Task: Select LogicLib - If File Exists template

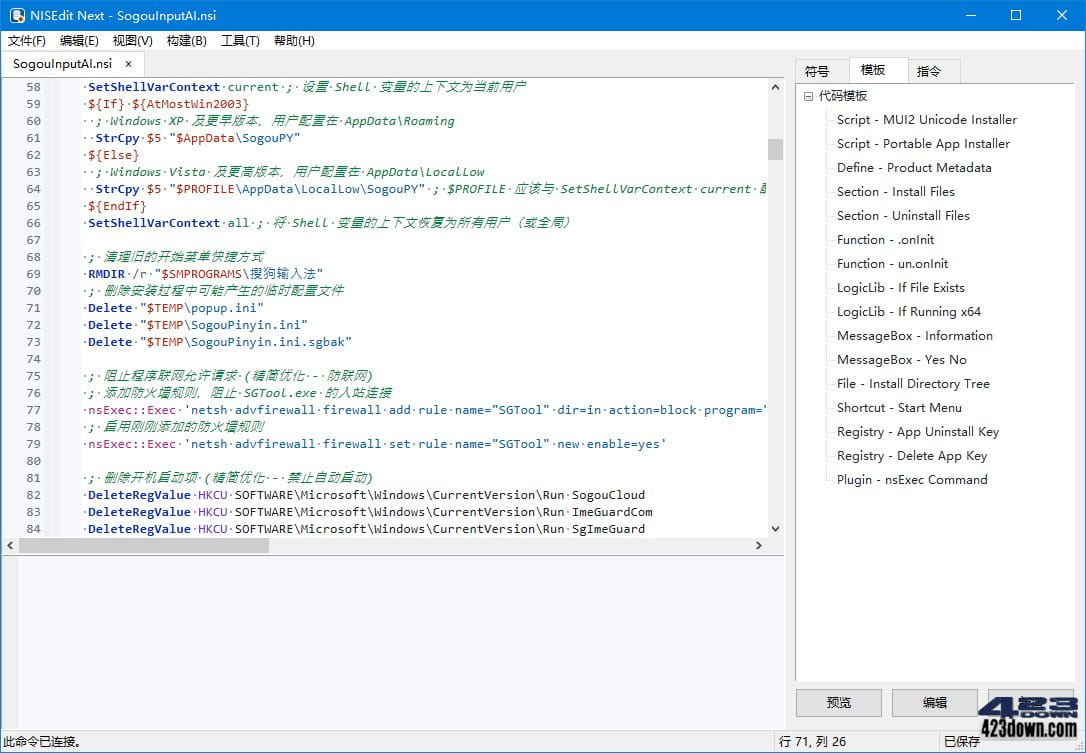Action: [900, 288]
